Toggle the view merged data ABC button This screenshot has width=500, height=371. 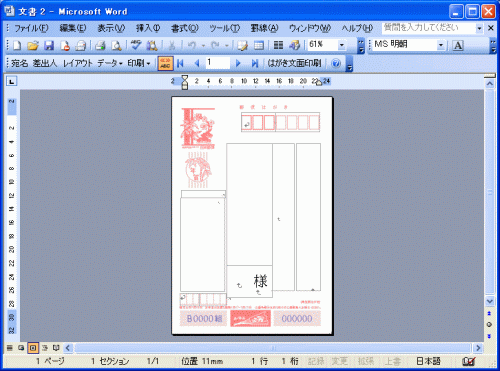pyautogui.click(x=166, y=63)
